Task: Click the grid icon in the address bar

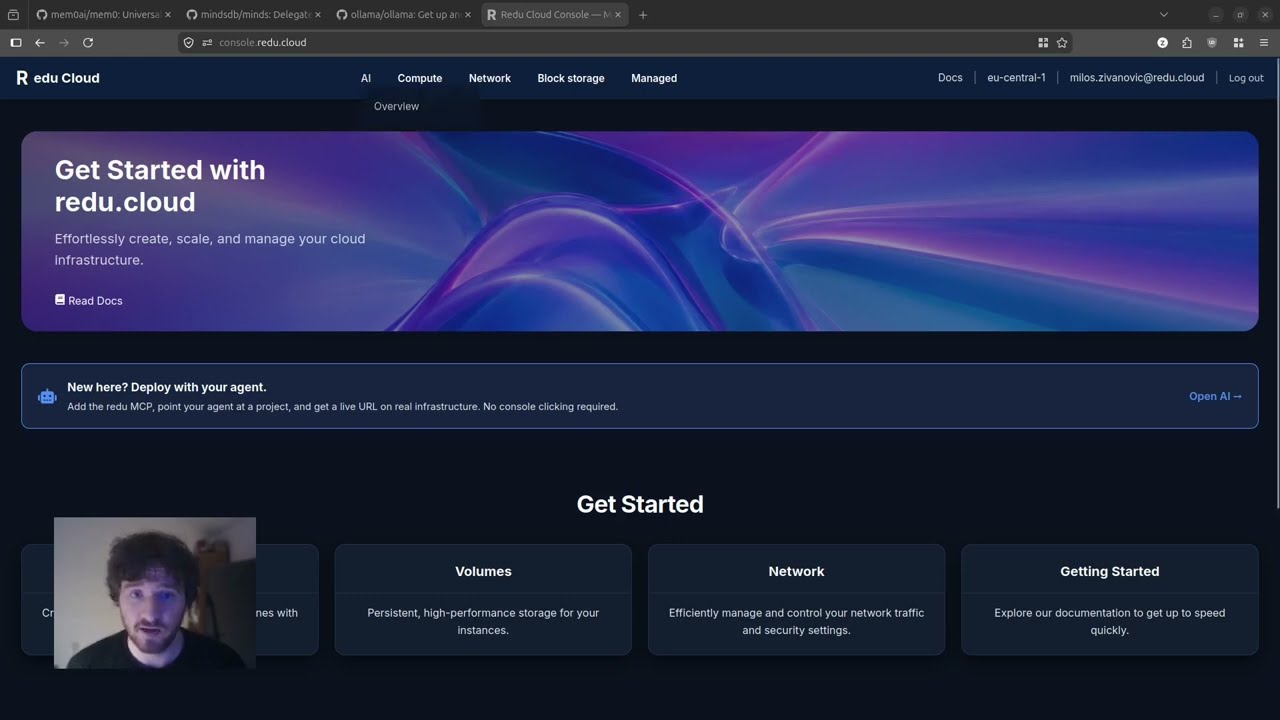Action: point(1043,43)
